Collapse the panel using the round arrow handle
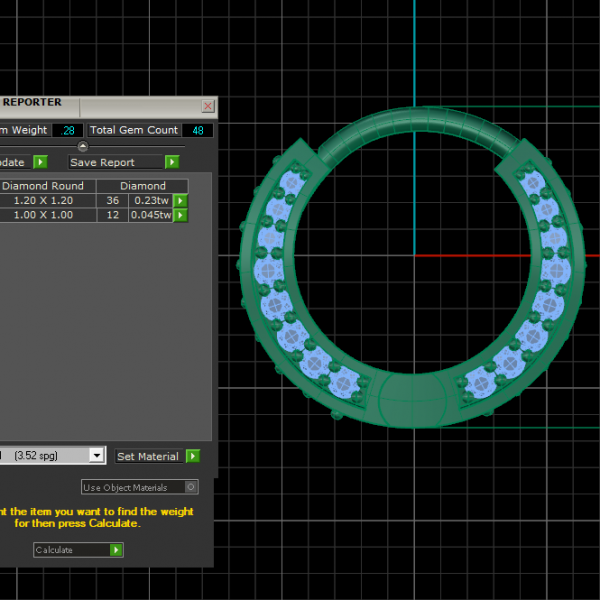600x600 pixels. (x=83, y=146)
